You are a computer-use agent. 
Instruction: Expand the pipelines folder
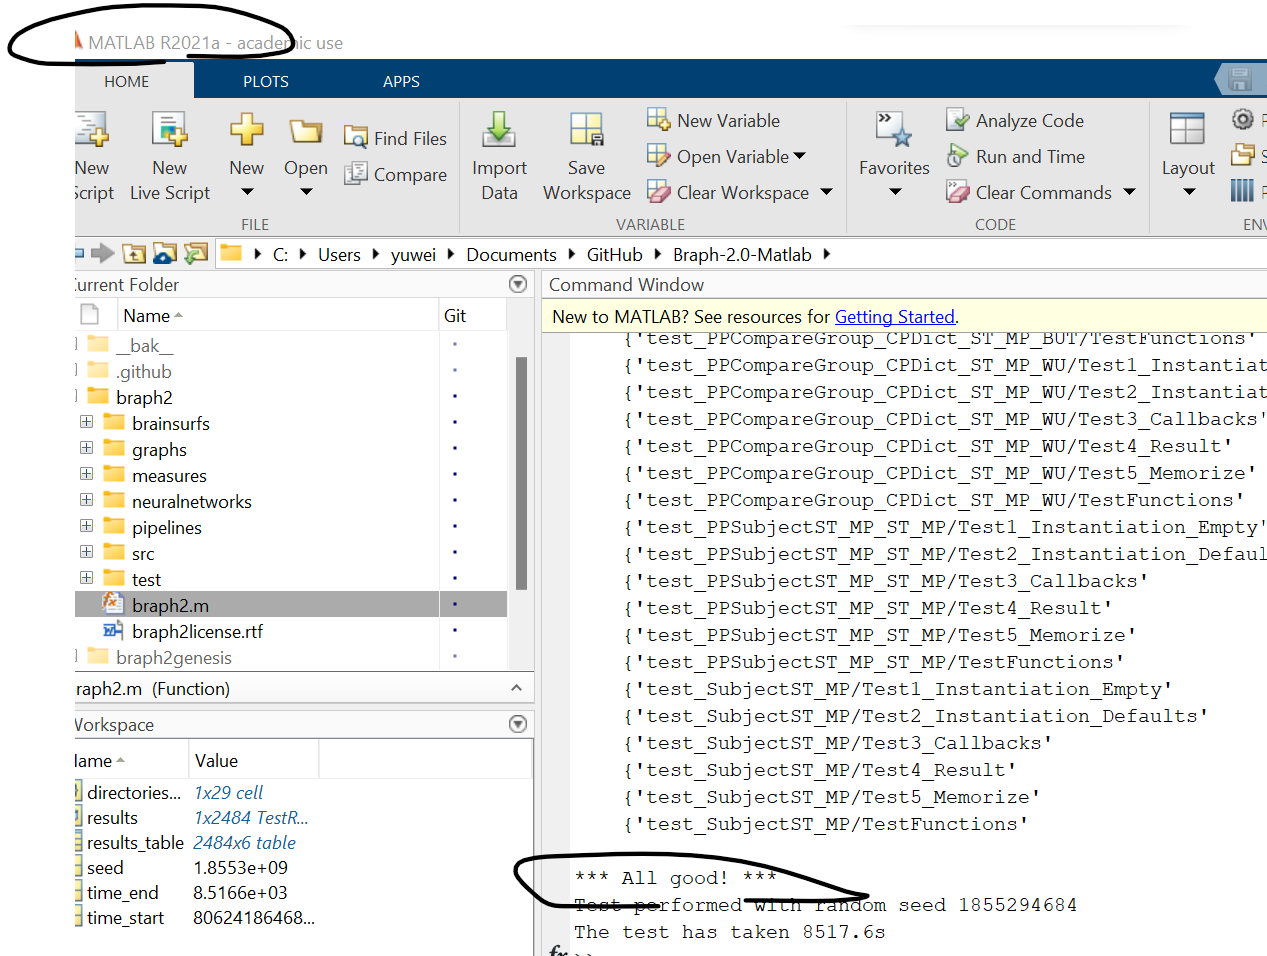(x=88, y=527)
